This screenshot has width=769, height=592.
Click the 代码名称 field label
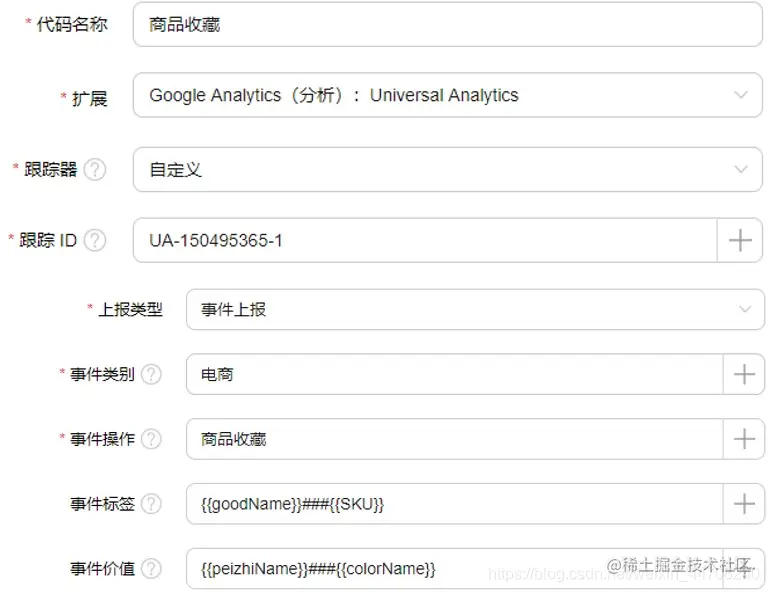[72, 25]
